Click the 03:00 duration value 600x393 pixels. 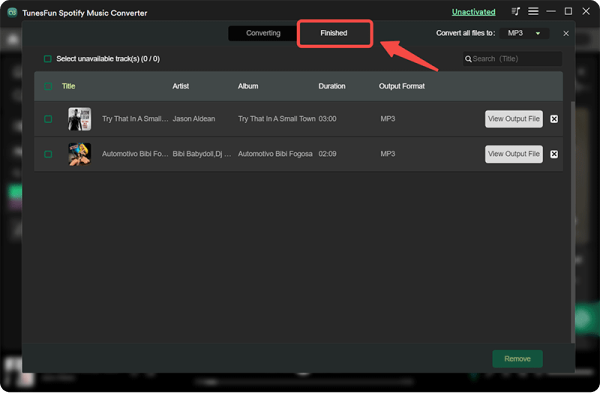(328, 119)
